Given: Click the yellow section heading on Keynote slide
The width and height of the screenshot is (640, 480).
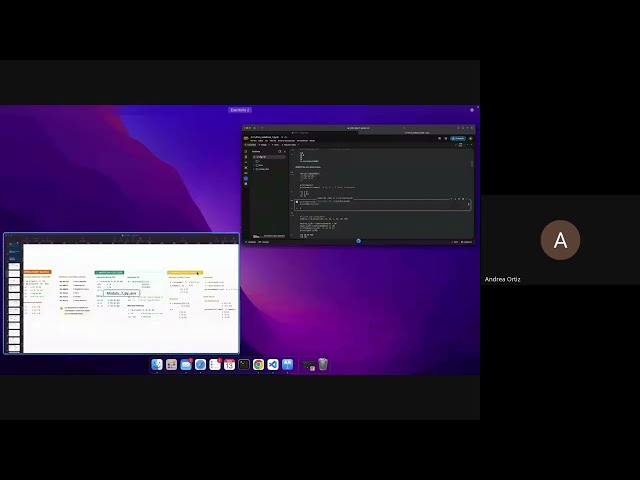Looking at the screenshot, I should click(185, 272).
